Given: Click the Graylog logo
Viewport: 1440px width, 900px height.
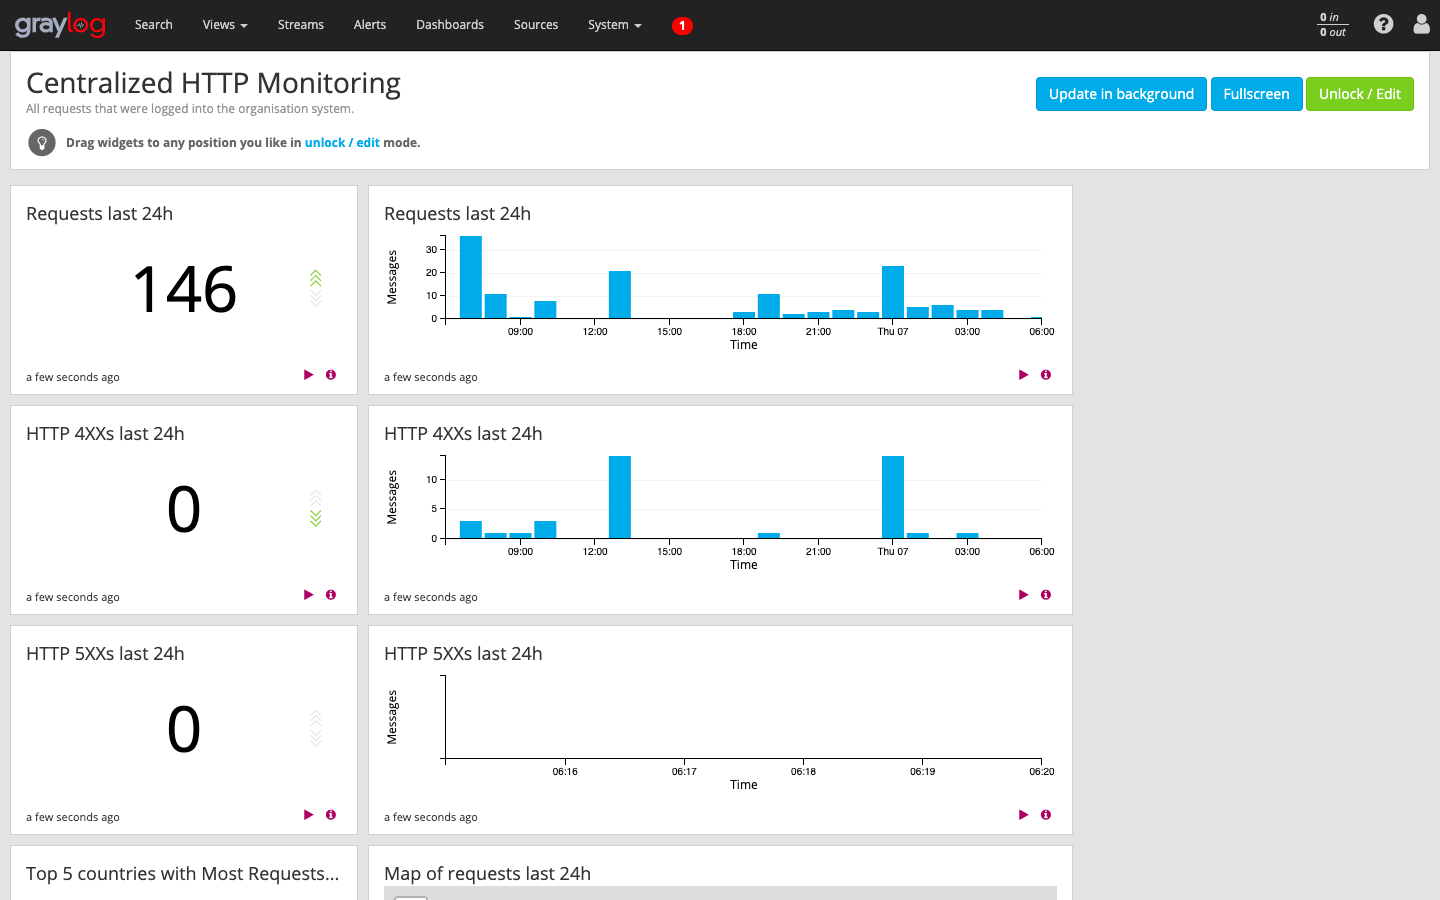Looking at the screenshot, I should pyautogui.click(x=60, y=25).
